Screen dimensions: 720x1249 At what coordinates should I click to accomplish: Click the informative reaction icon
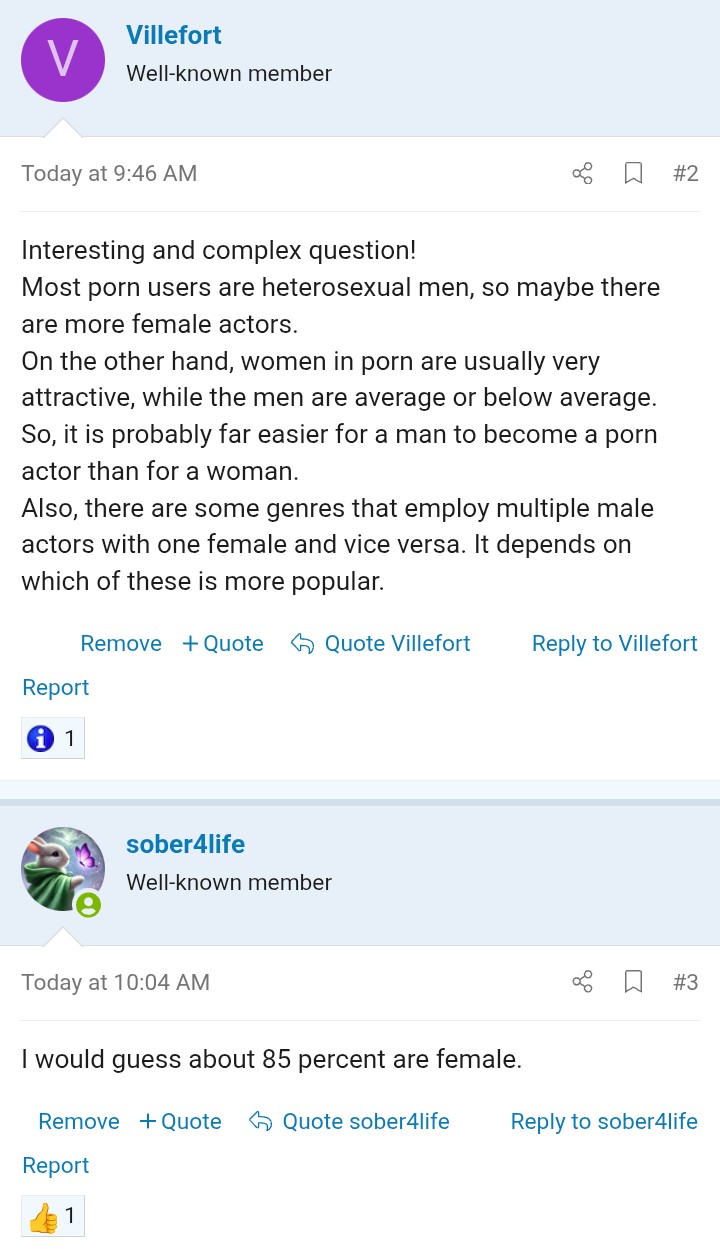click(40, 739)
